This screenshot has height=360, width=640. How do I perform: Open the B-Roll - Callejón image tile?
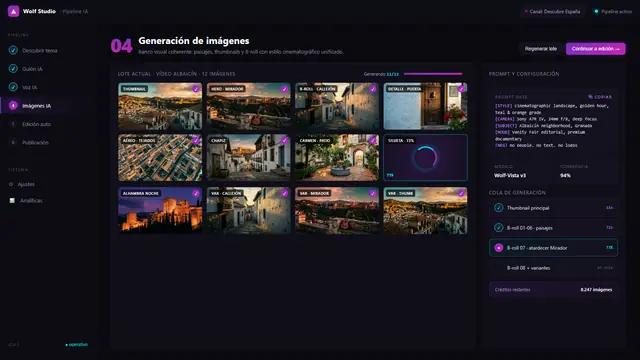click(x=337, y=106)
